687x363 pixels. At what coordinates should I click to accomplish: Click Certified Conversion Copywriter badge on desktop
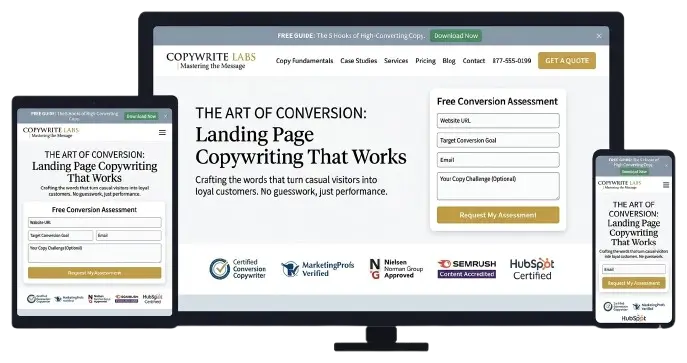click(x=237, y=269)
